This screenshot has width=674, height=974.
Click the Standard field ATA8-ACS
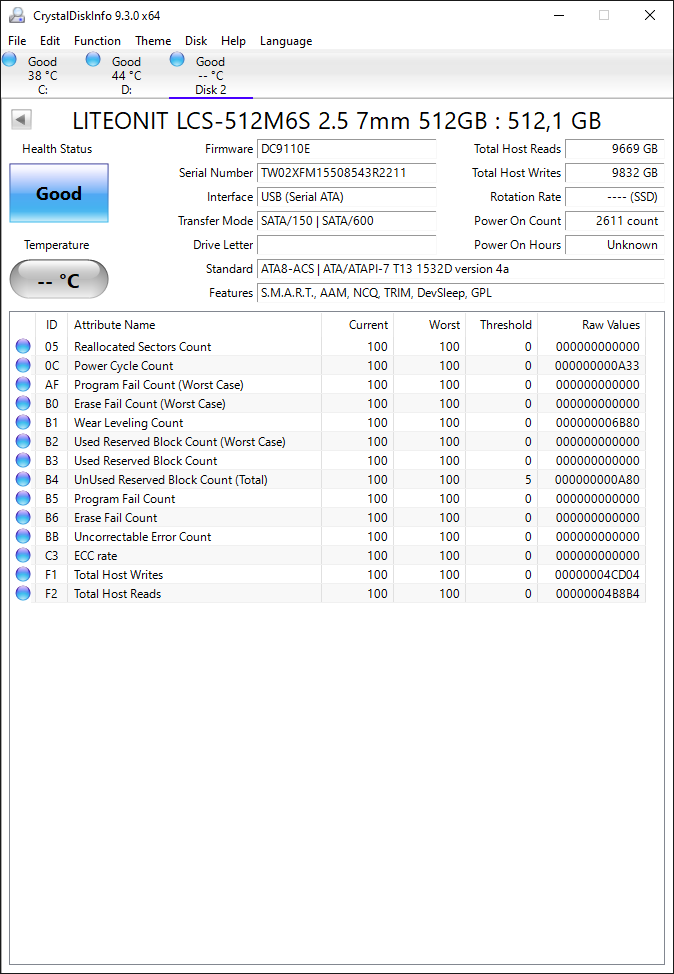tap(461, 269)
